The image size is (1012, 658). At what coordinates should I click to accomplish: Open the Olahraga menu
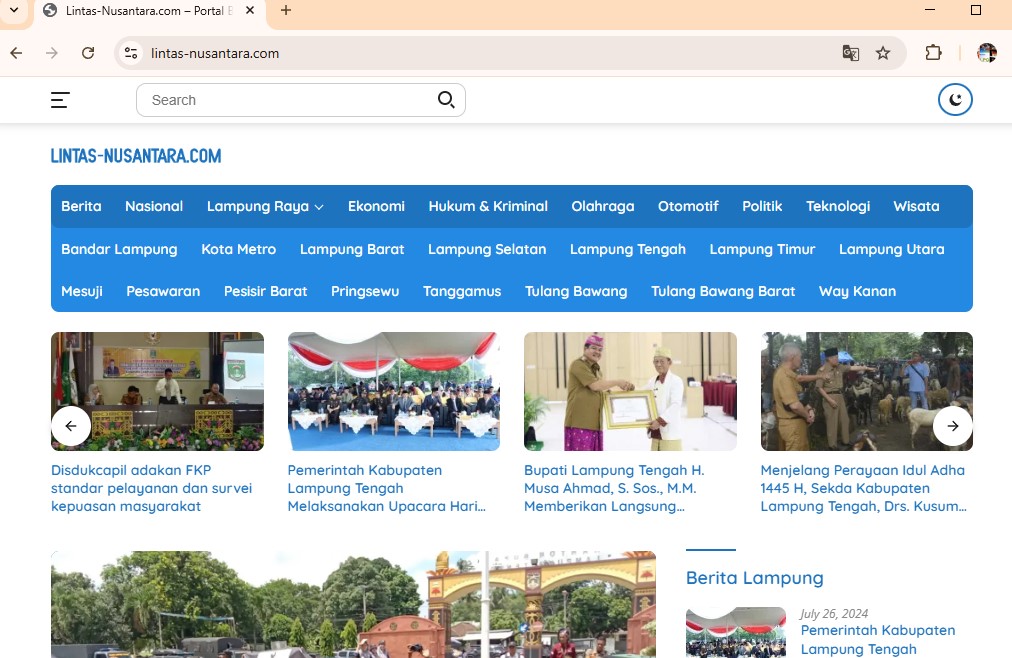tap(603, 206)
